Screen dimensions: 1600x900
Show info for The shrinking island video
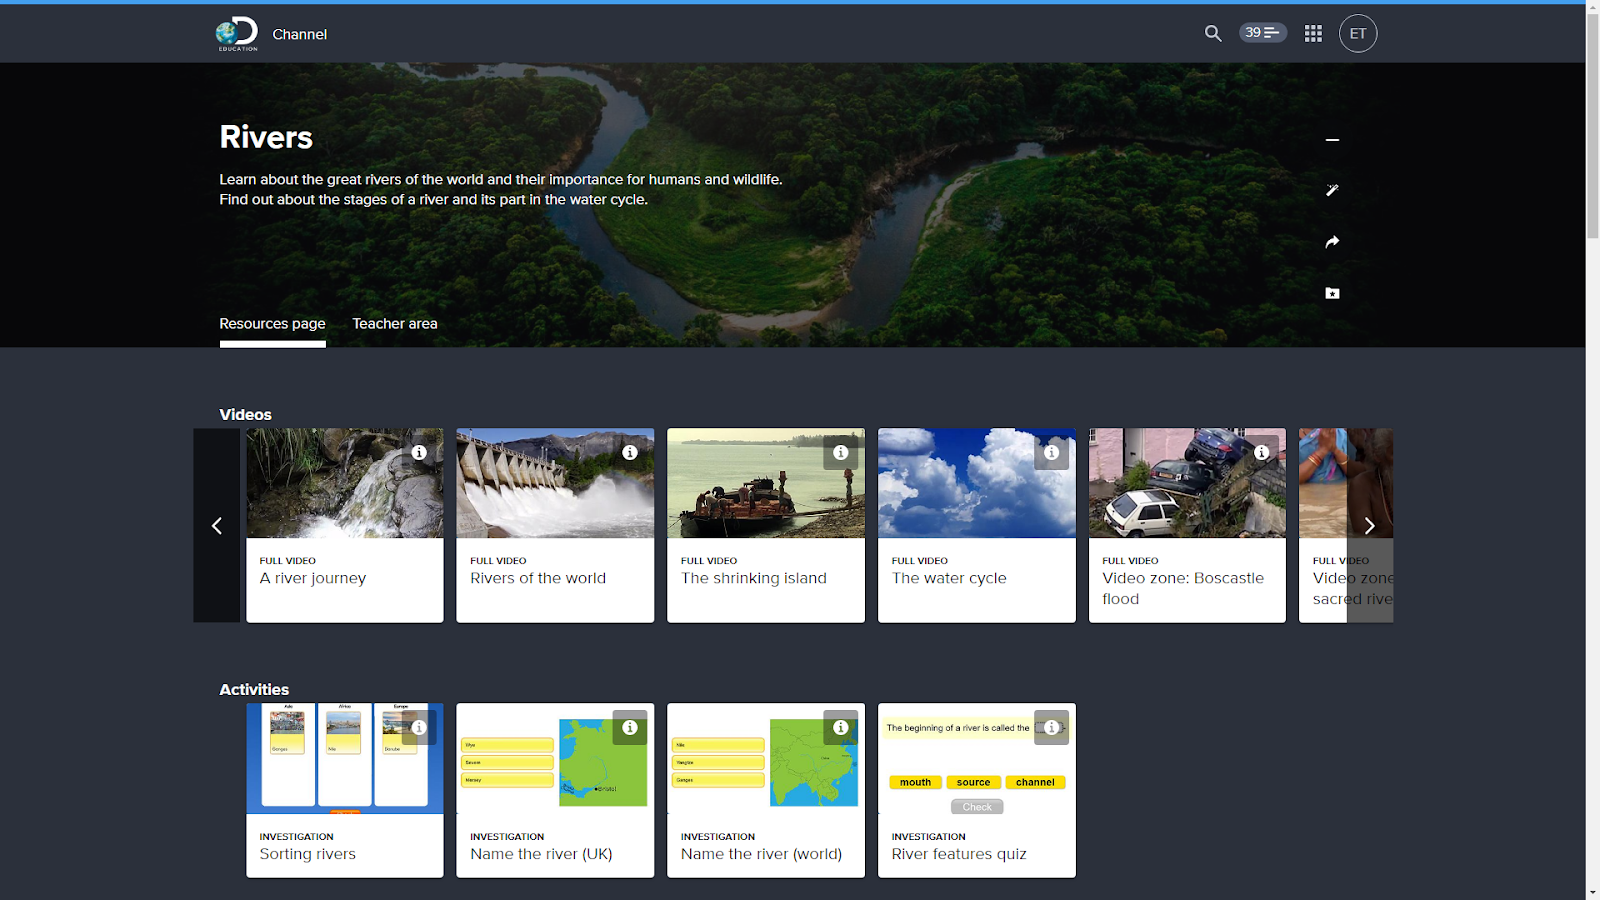point(841,453)
